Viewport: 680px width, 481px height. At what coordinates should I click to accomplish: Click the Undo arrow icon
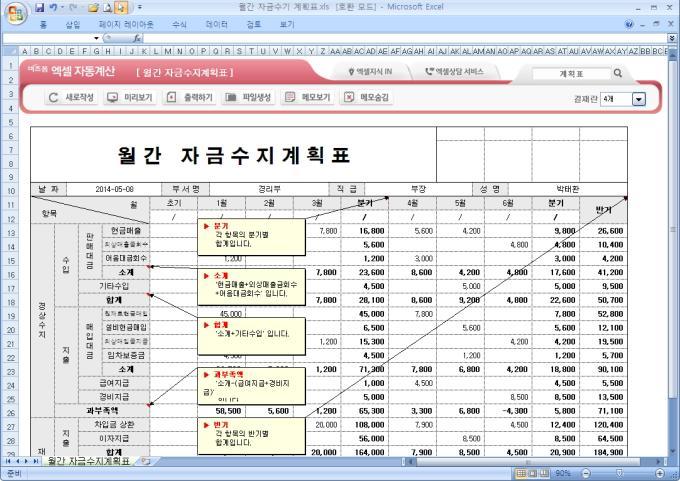click(x=53, y=7)
